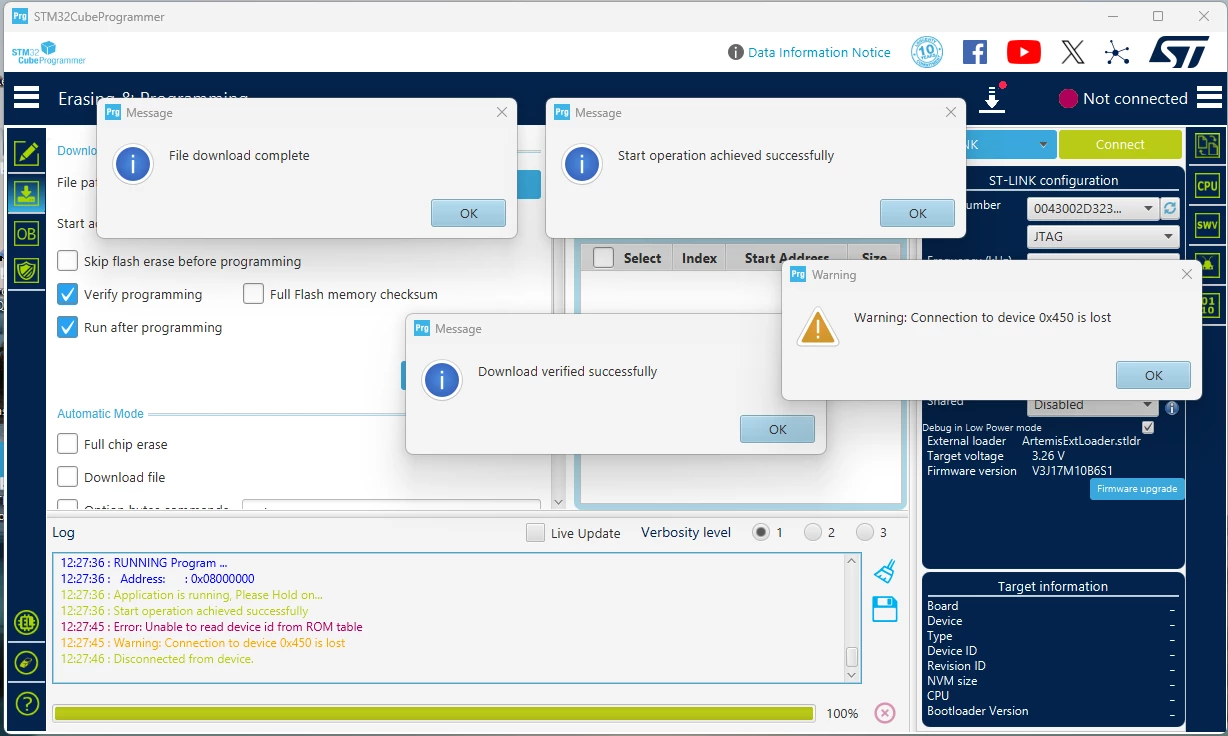The height and width of the screenshot is (736, 1228).
Task: Open the Shared Disabled dropdown
Action: coord(1092,404)
